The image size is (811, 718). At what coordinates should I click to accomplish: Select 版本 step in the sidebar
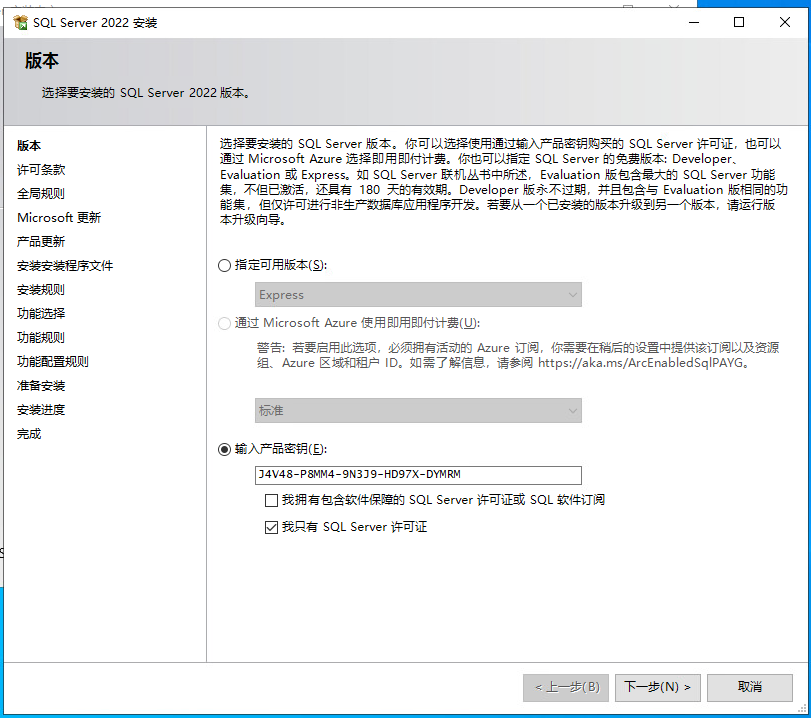coord(29,145)
